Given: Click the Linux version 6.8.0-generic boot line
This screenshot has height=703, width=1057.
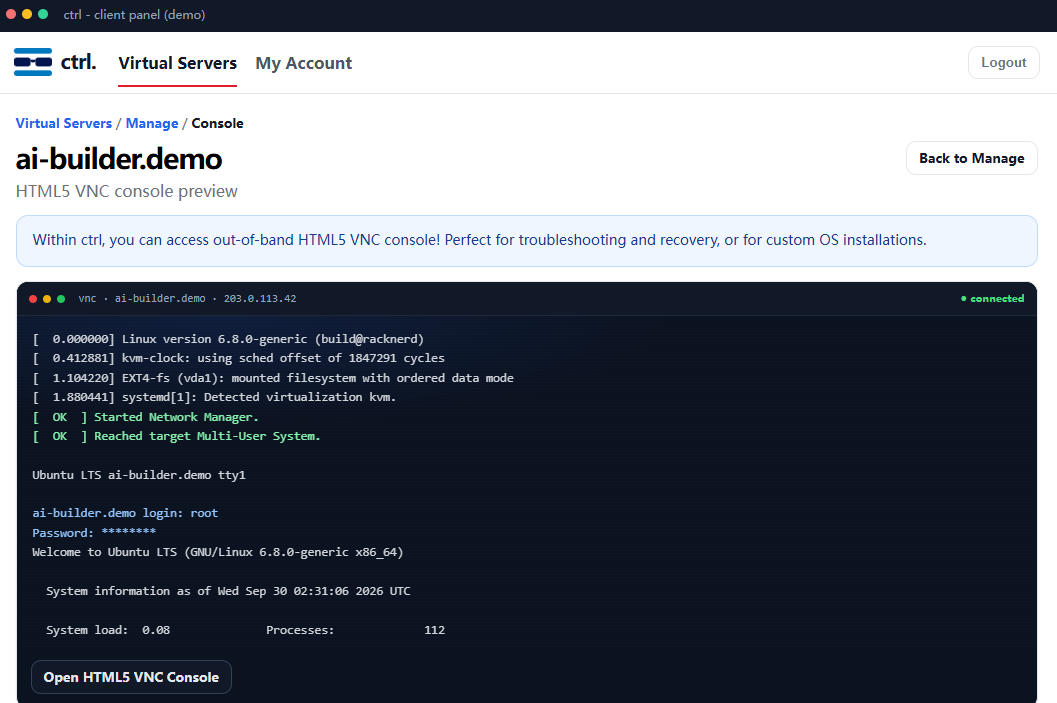Looking at the screenshot, I should tap(228, 339).
